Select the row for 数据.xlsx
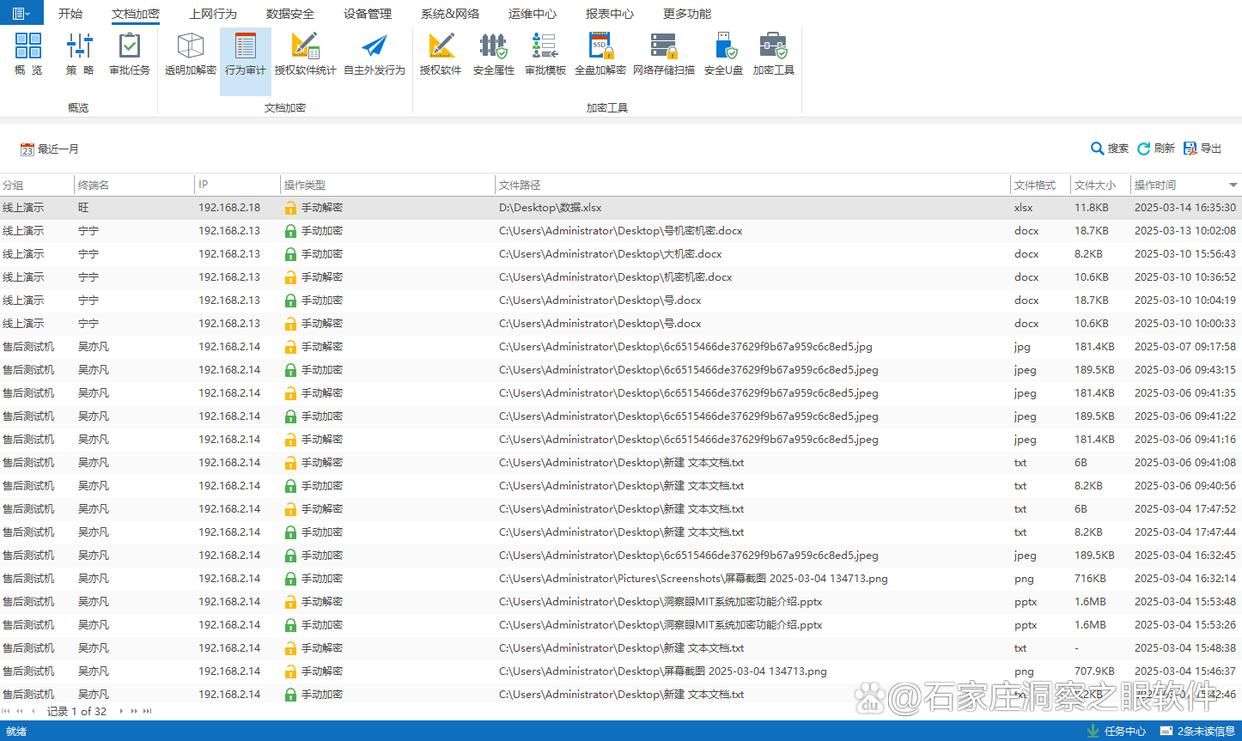 621,207
